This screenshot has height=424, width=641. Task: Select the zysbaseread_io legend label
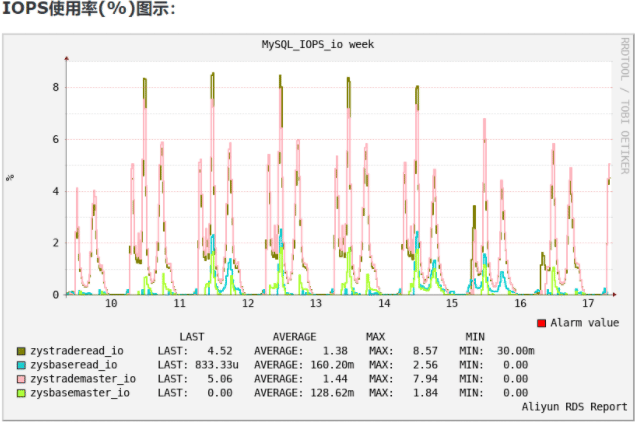[74, 365]
